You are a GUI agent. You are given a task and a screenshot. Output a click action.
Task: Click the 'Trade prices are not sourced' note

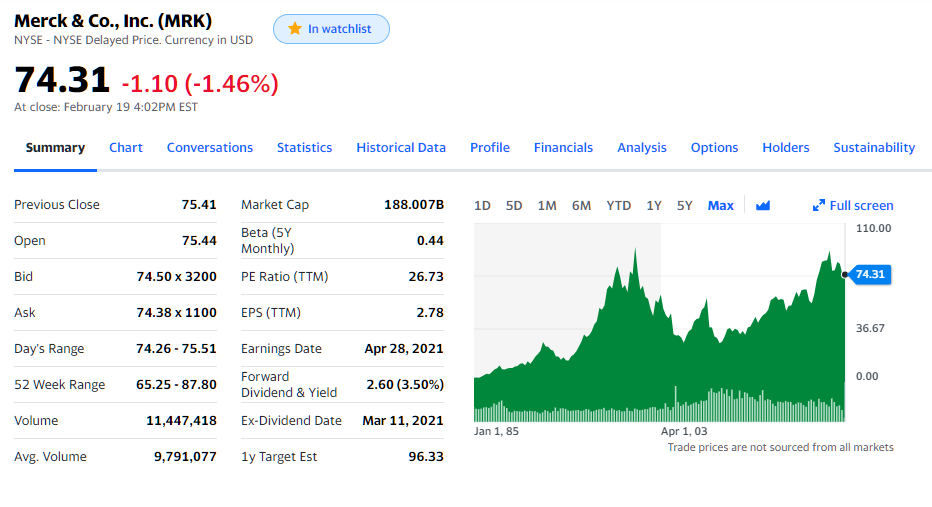point(780,447)
